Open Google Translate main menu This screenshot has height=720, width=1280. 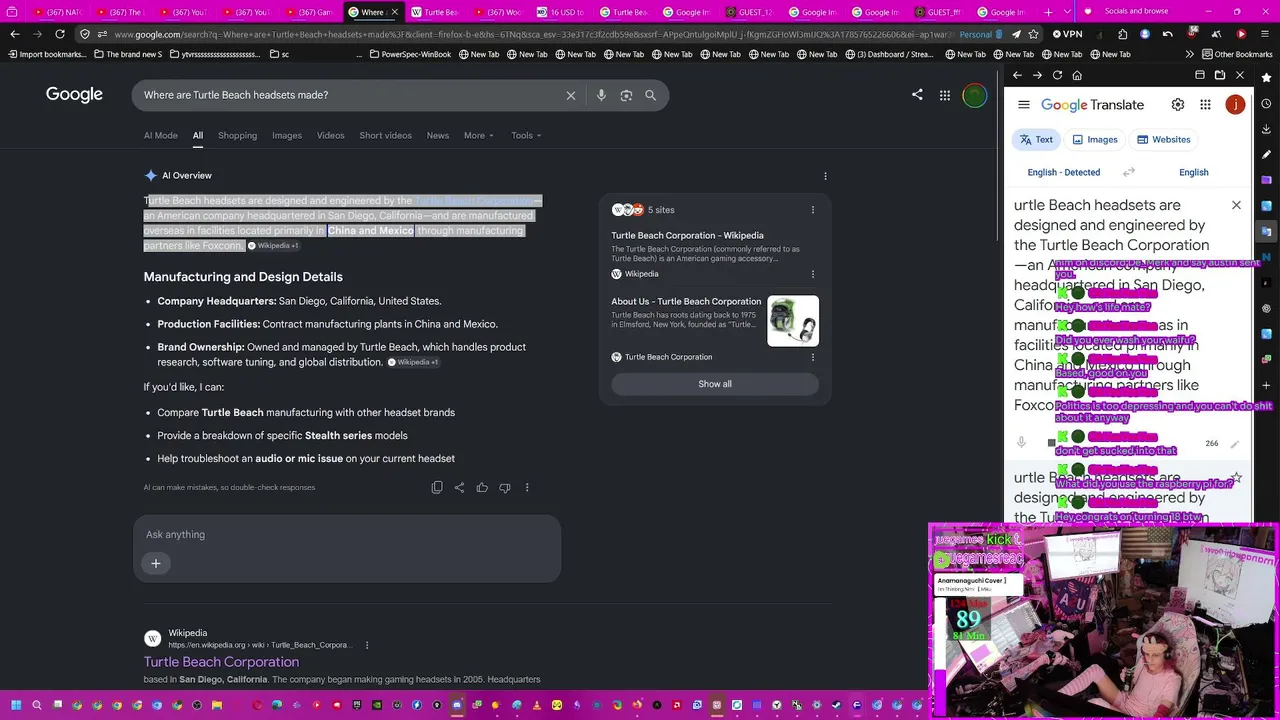(1024, 105)
